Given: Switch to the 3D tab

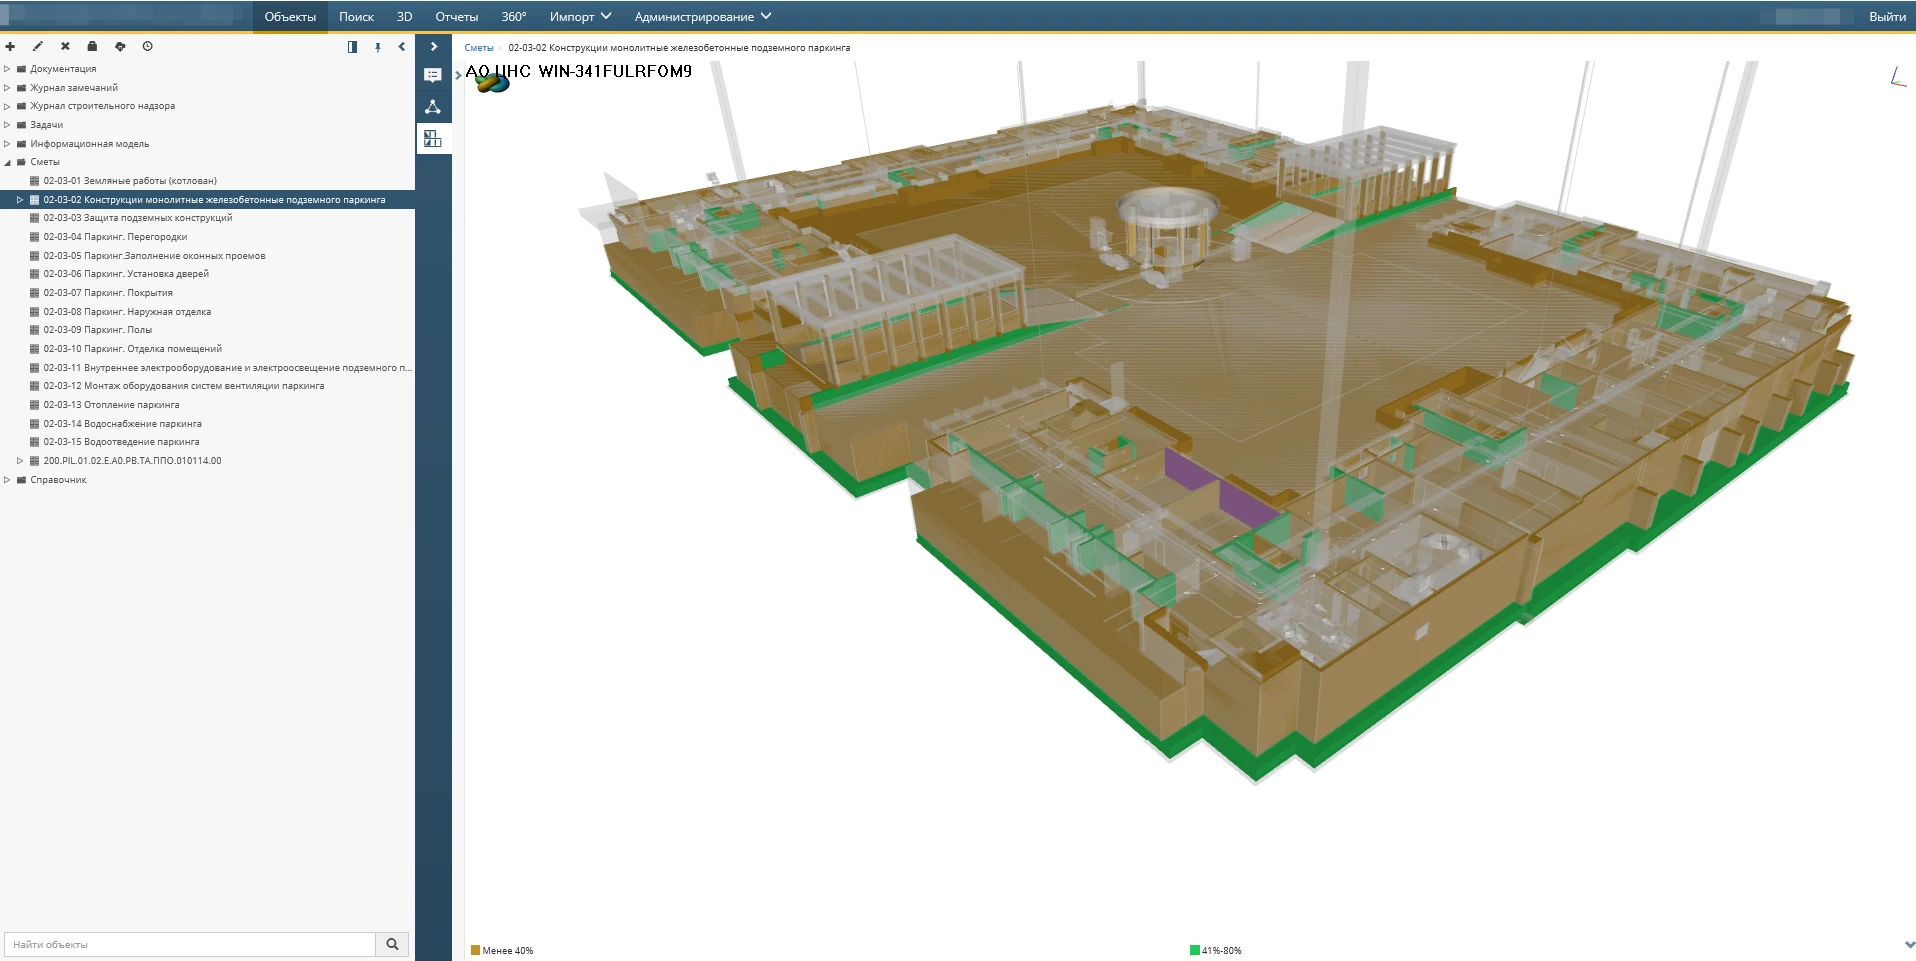Looking at the screenshot, I should [x=404, y=17].
